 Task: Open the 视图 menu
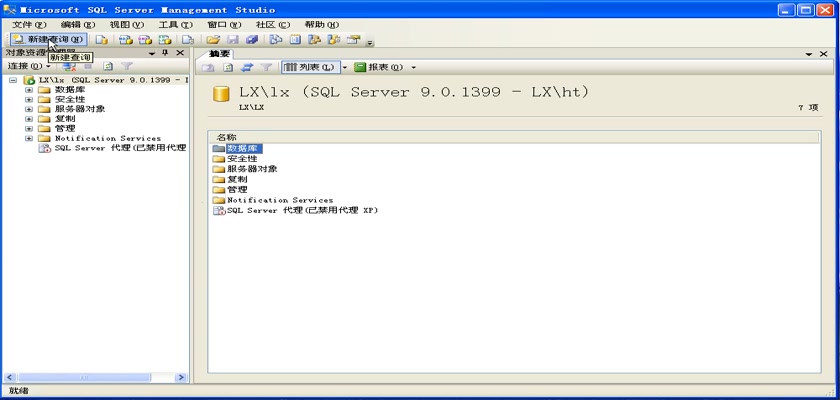[126, 25]
